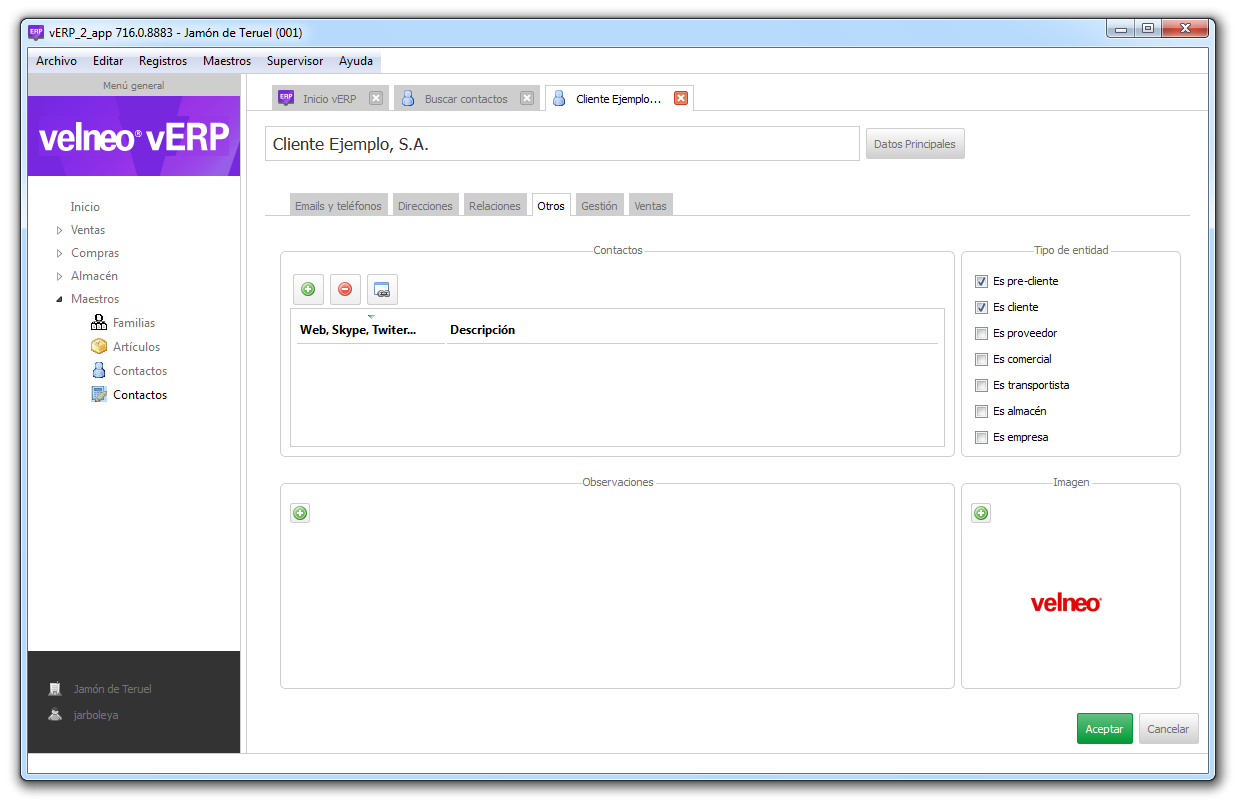Screen dimensions: 1248x806
Task: Click the red remove button in Contactos
Action: pos(345,289)
